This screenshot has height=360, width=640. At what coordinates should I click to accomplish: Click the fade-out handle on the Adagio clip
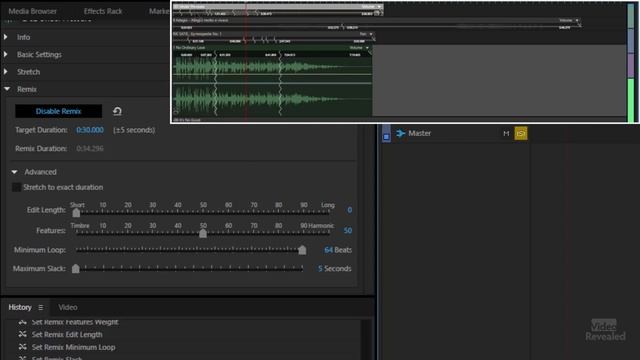click(579, 25)
